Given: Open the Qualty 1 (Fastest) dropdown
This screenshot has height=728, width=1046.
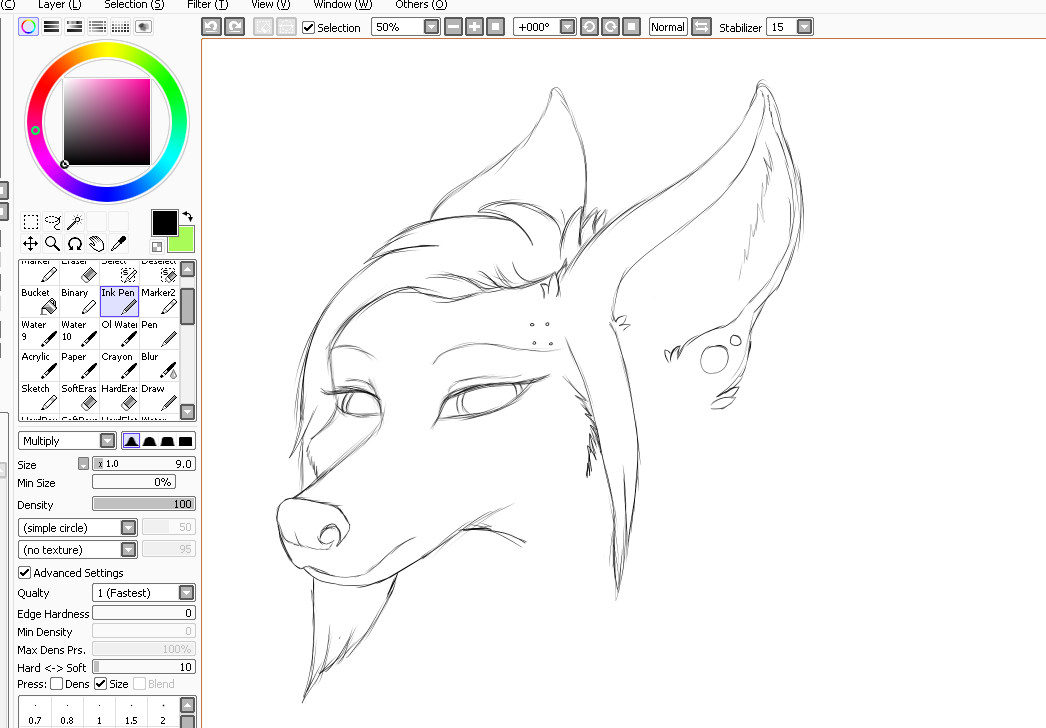Looking at the screenshot, I should click(187, 593).
